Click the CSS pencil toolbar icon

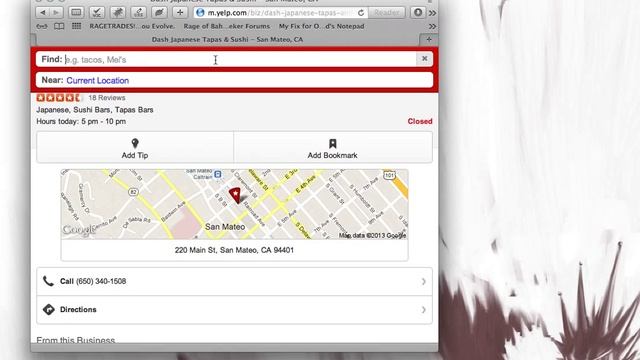[138, 13]
